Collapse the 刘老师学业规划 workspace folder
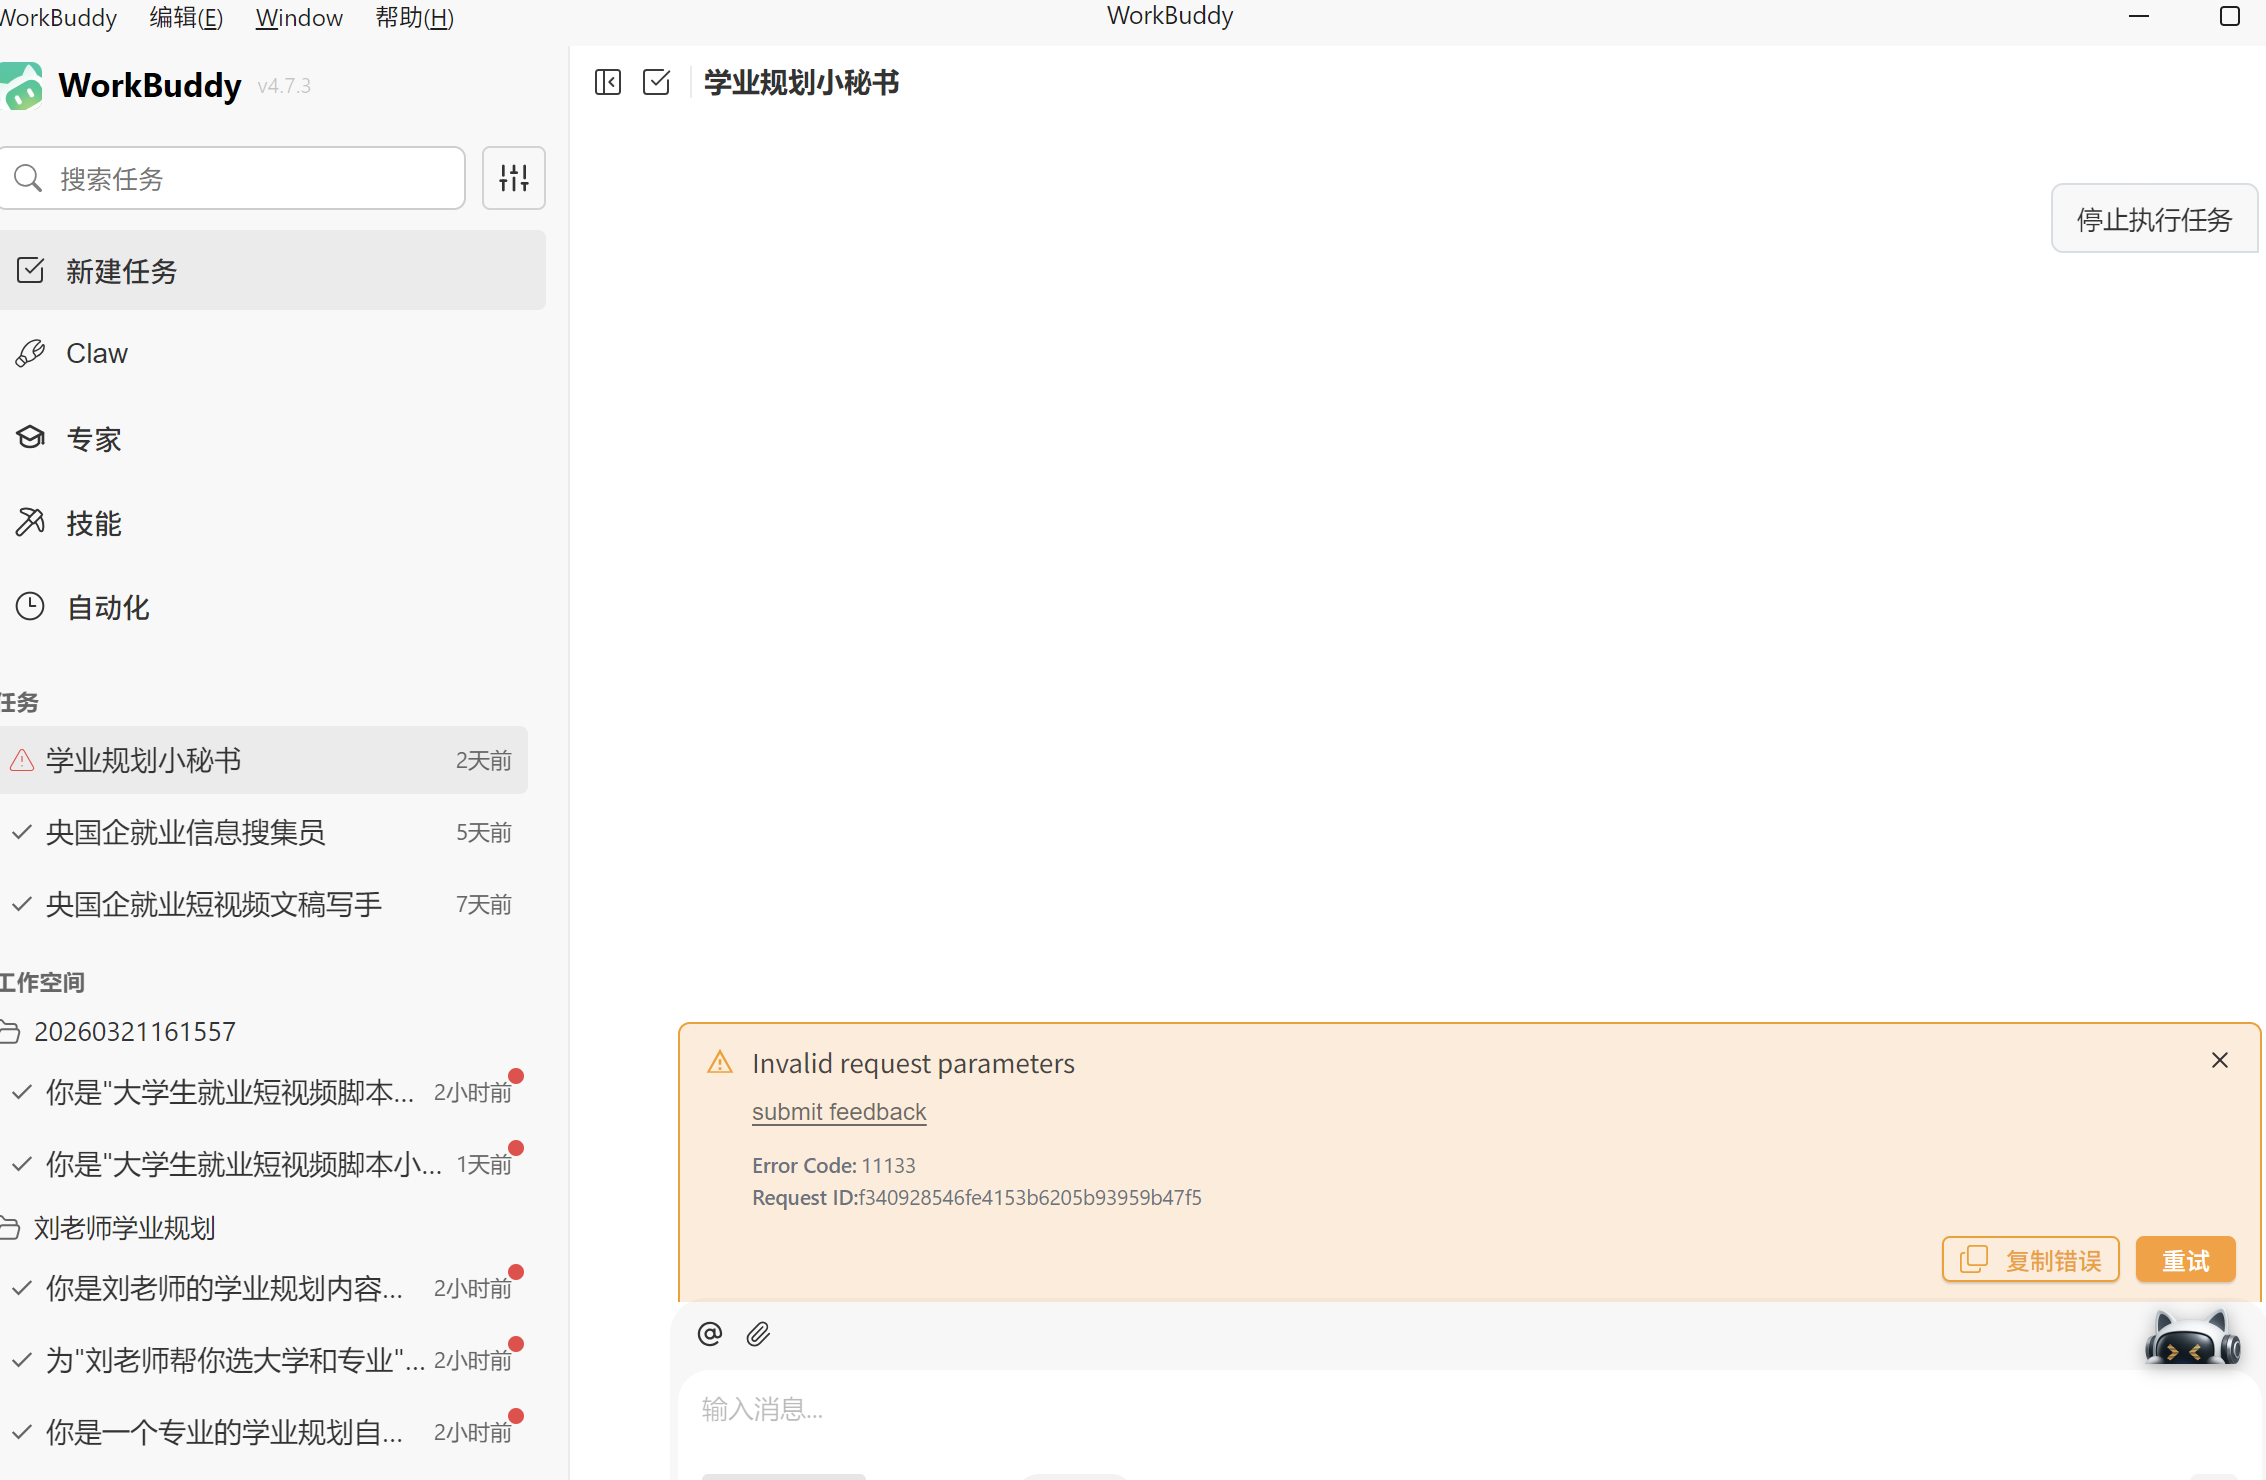The image size is (2266, 1480). [124, 1228]
